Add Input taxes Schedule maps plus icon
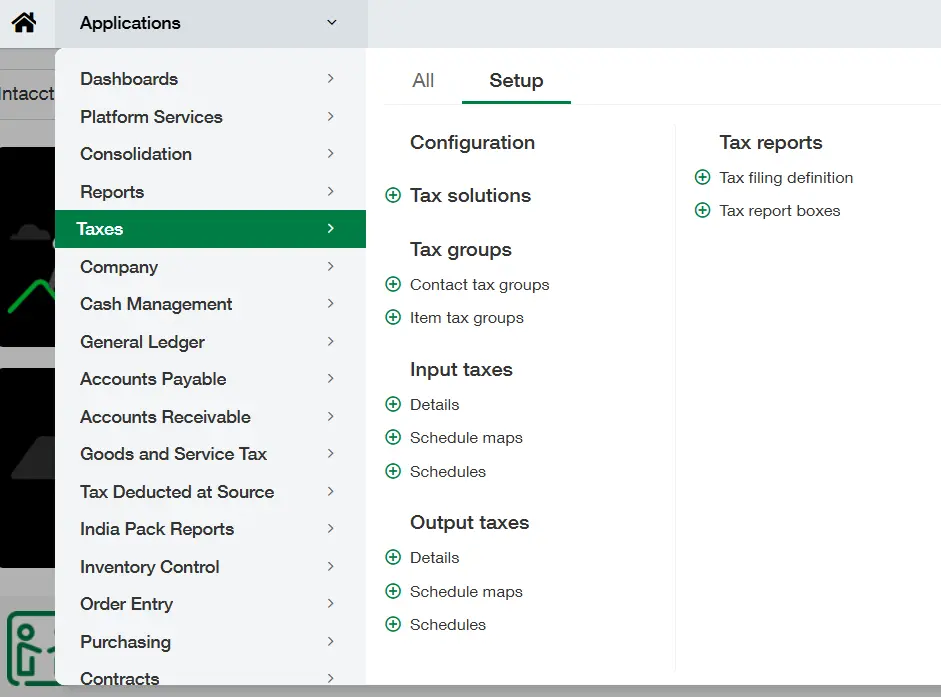The height and width of the screenshot is (697, 941). [393, 437]
